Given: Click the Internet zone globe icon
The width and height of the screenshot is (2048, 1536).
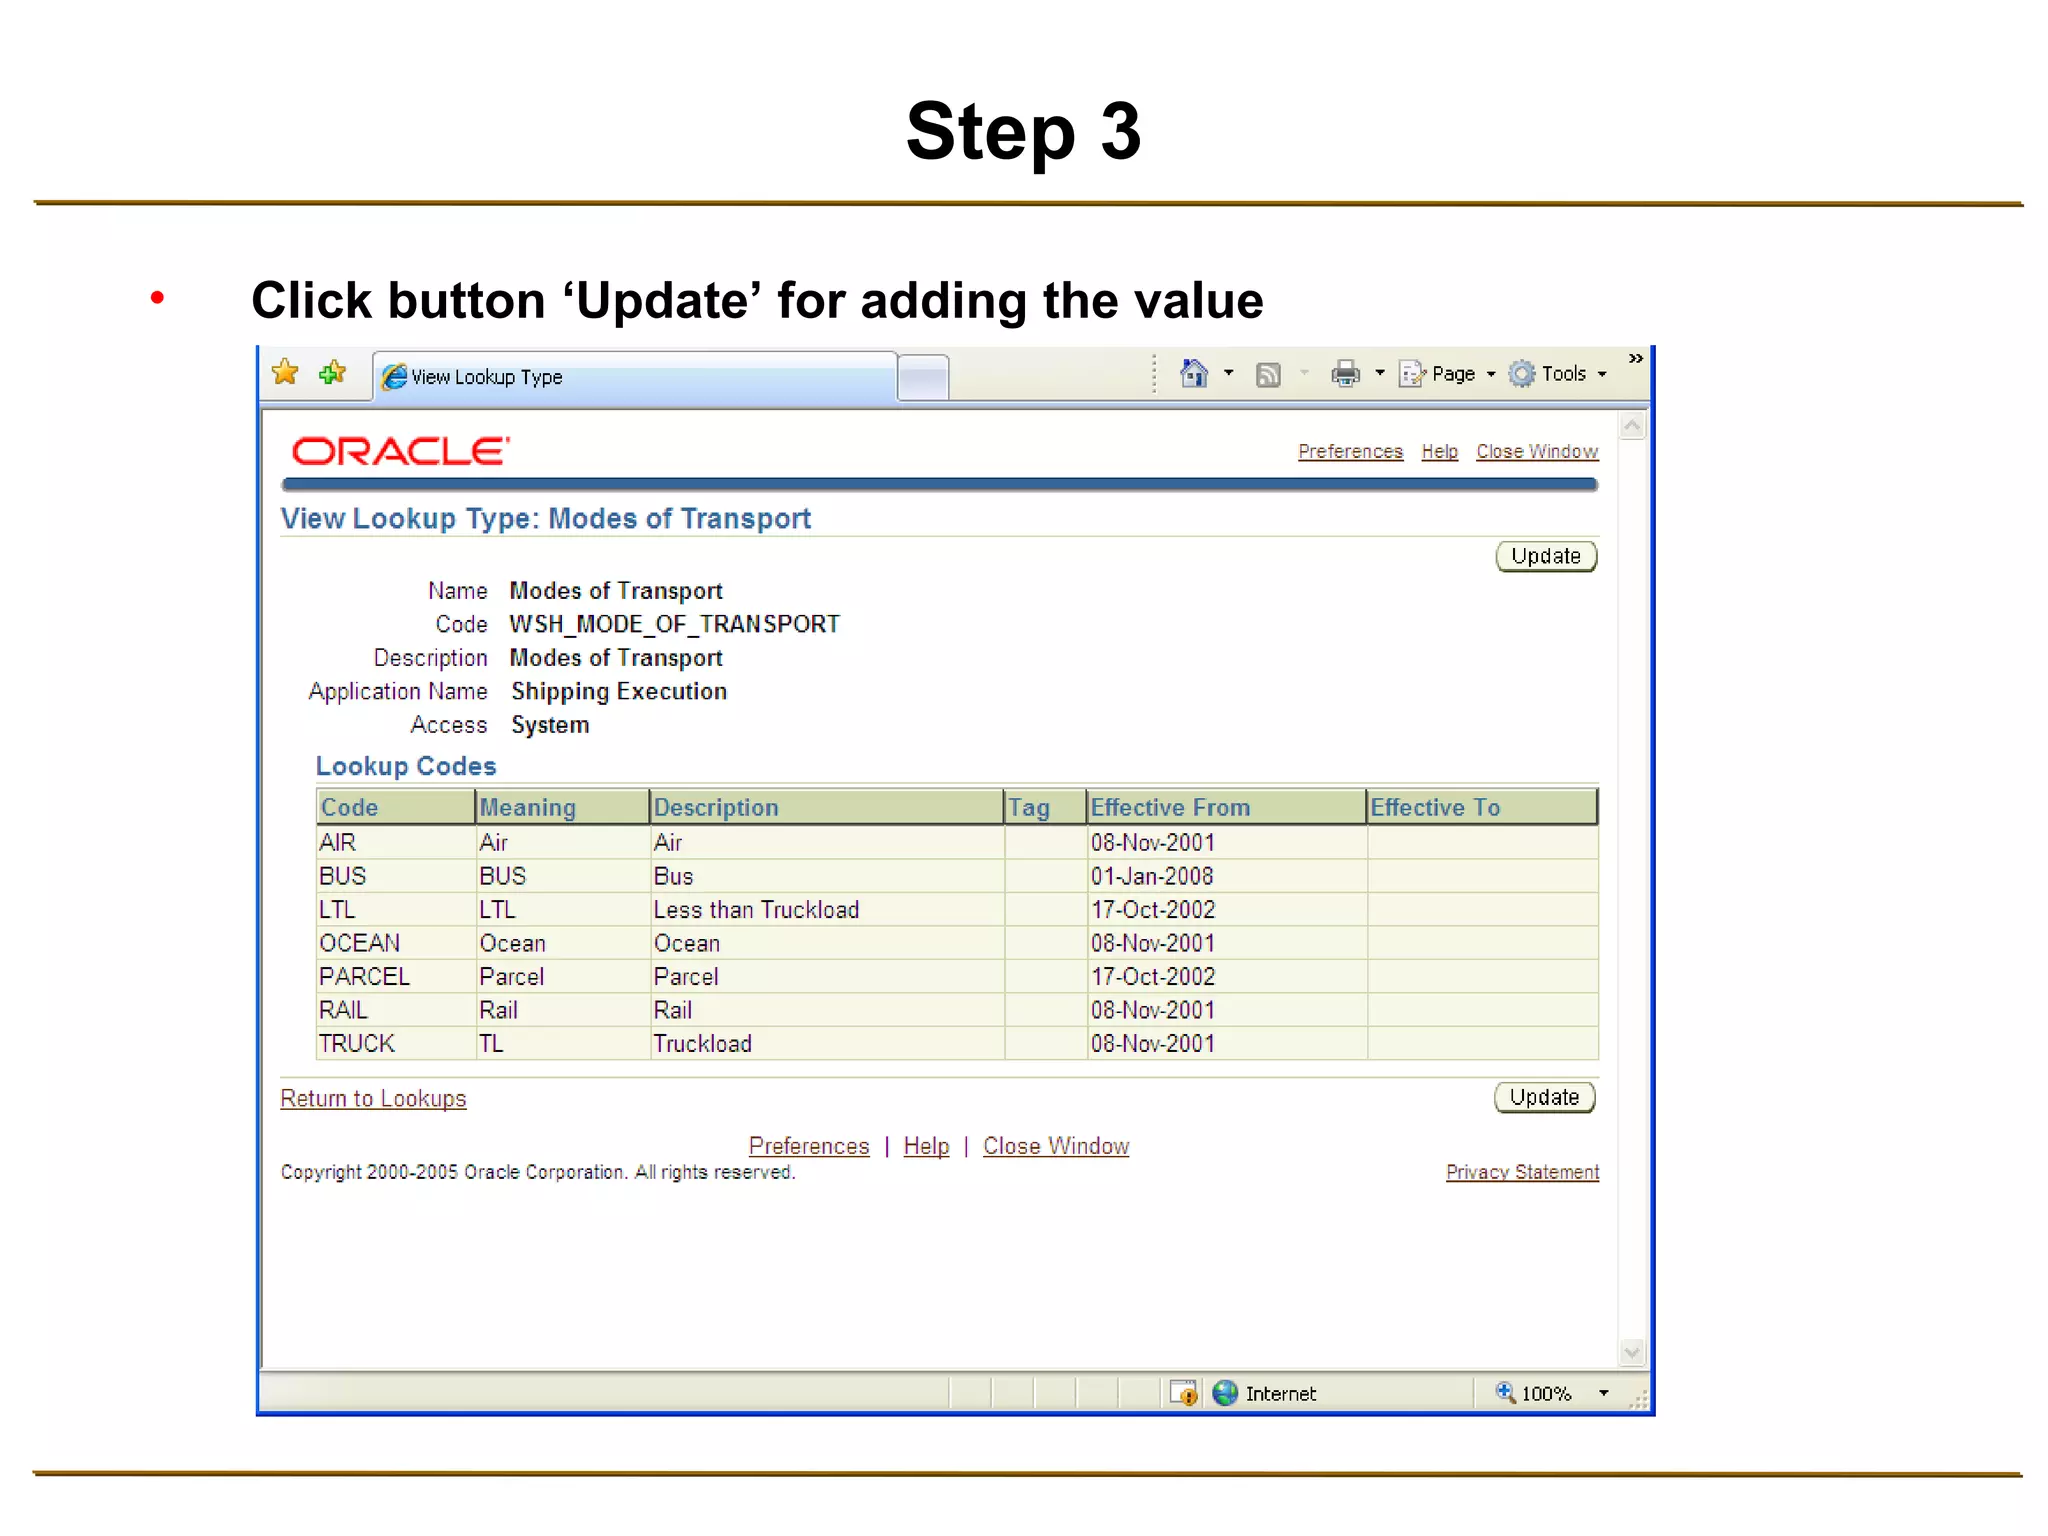Looking at the screenshot, I should pos(1225,1393).
